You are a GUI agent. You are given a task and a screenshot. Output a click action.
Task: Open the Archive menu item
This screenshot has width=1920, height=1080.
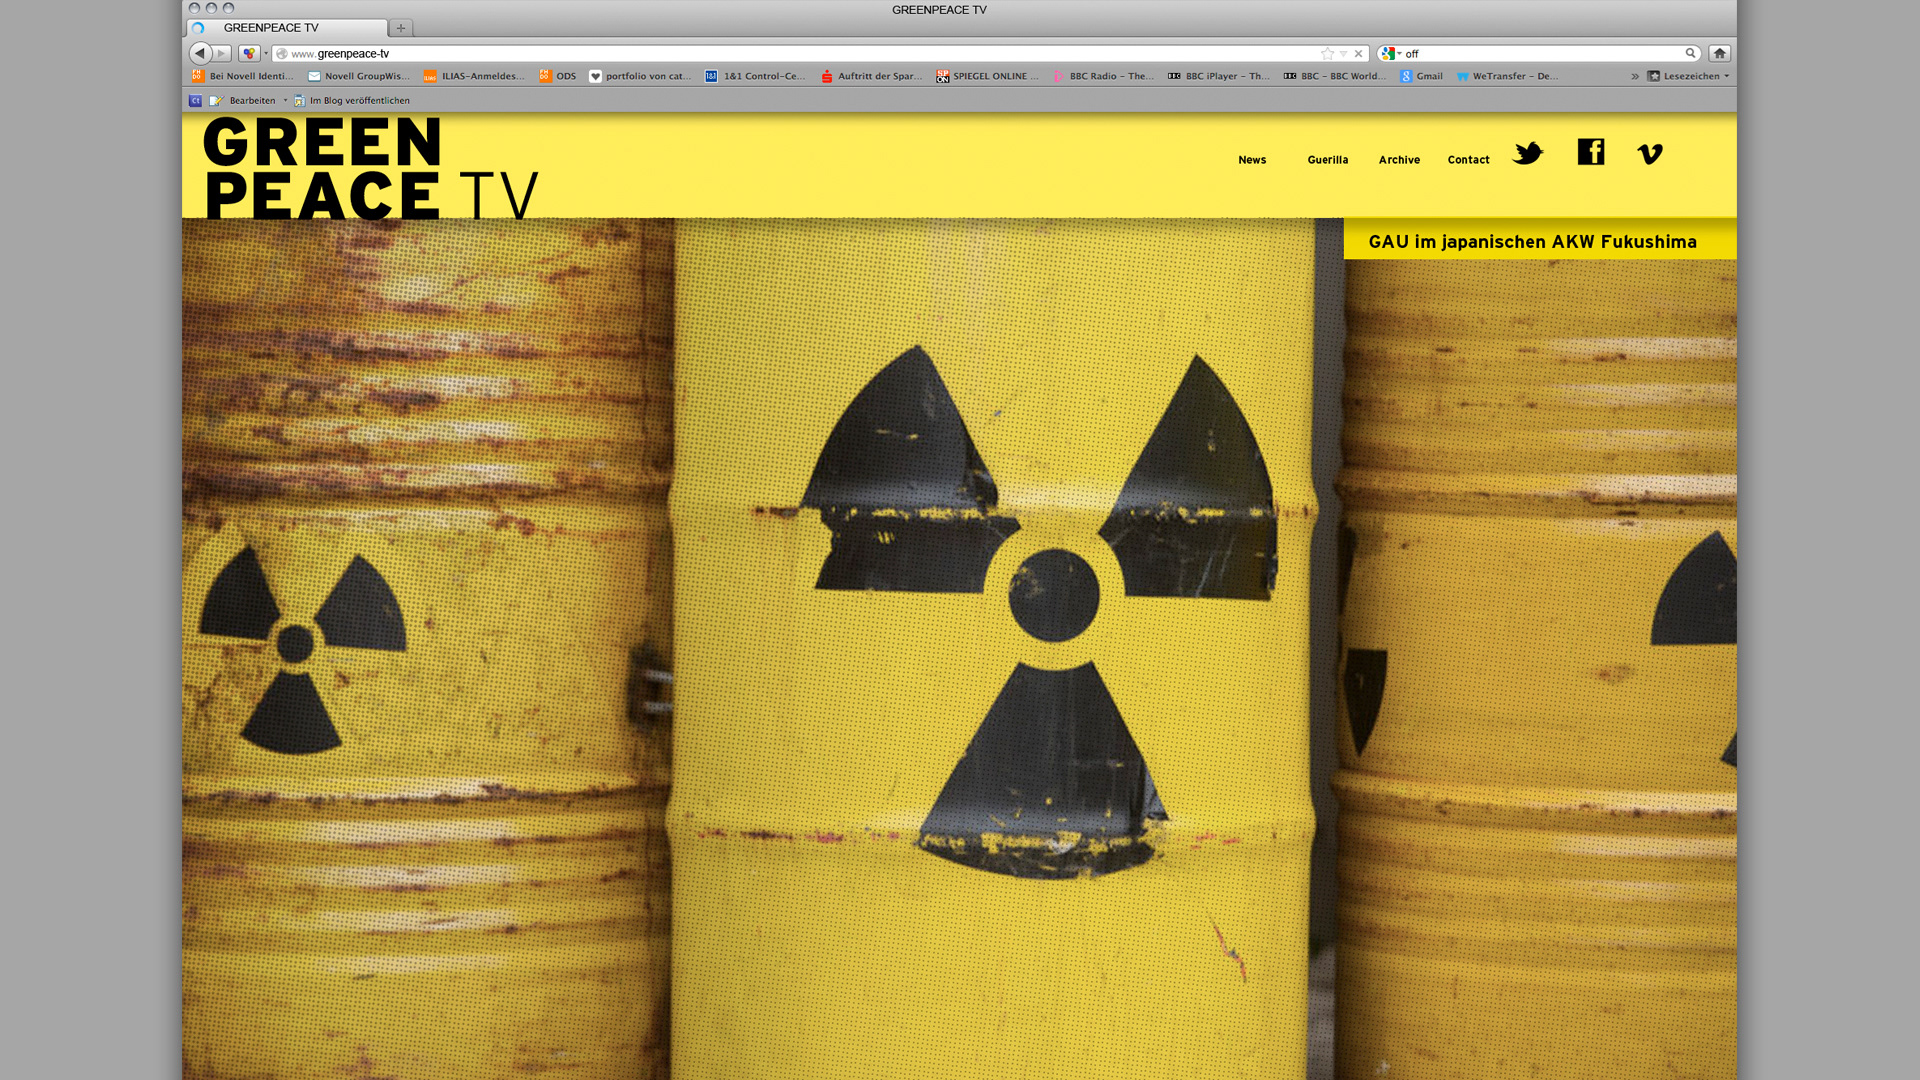(x=1399, y=160)
